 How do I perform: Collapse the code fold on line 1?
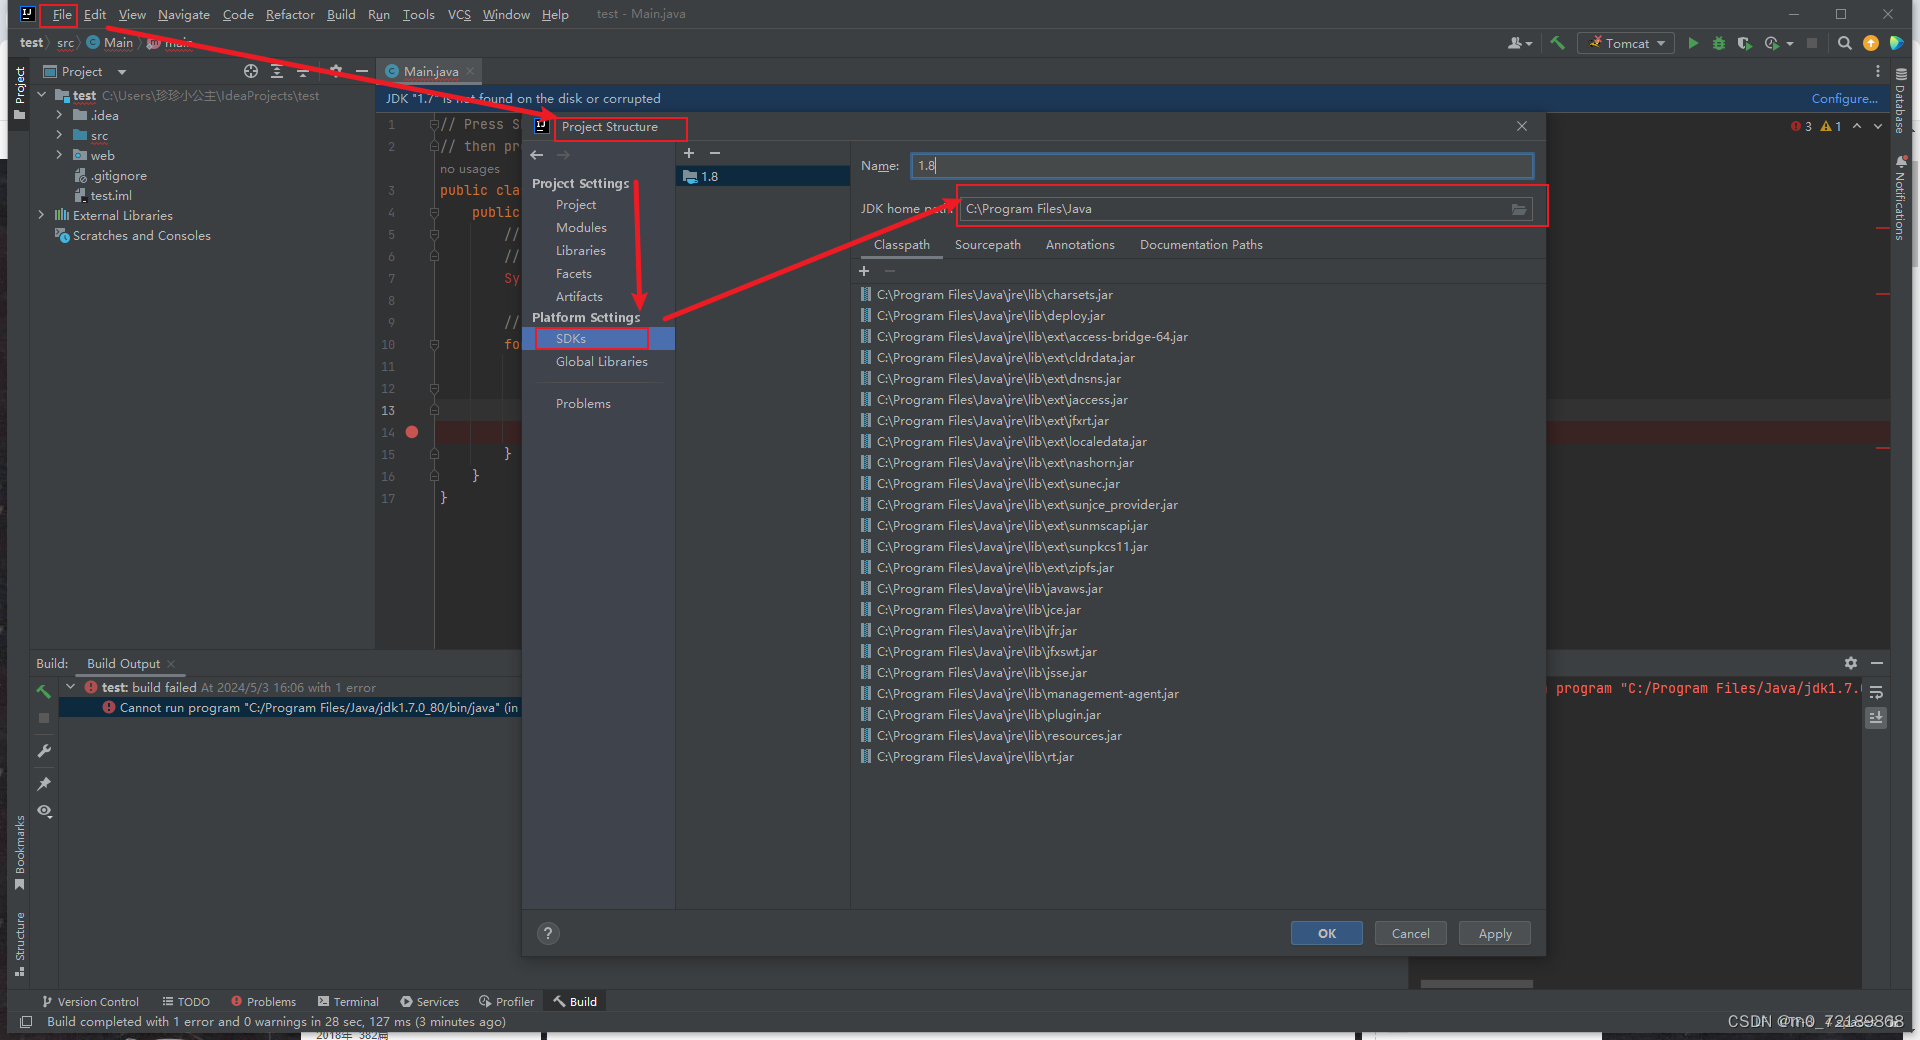(434, 124)
